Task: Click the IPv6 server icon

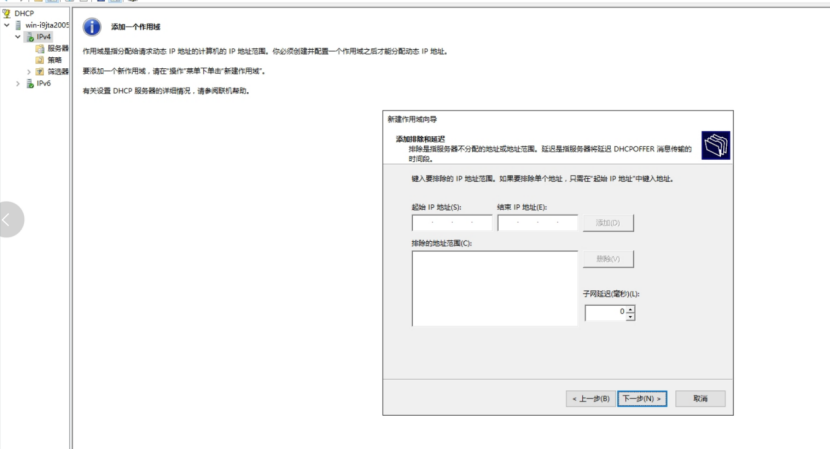Action: (30, 83)
